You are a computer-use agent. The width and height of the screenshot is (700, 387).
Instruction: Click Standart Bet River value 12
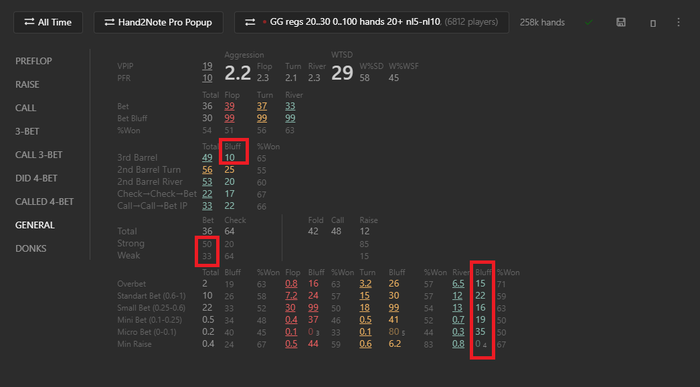(457, 296)
